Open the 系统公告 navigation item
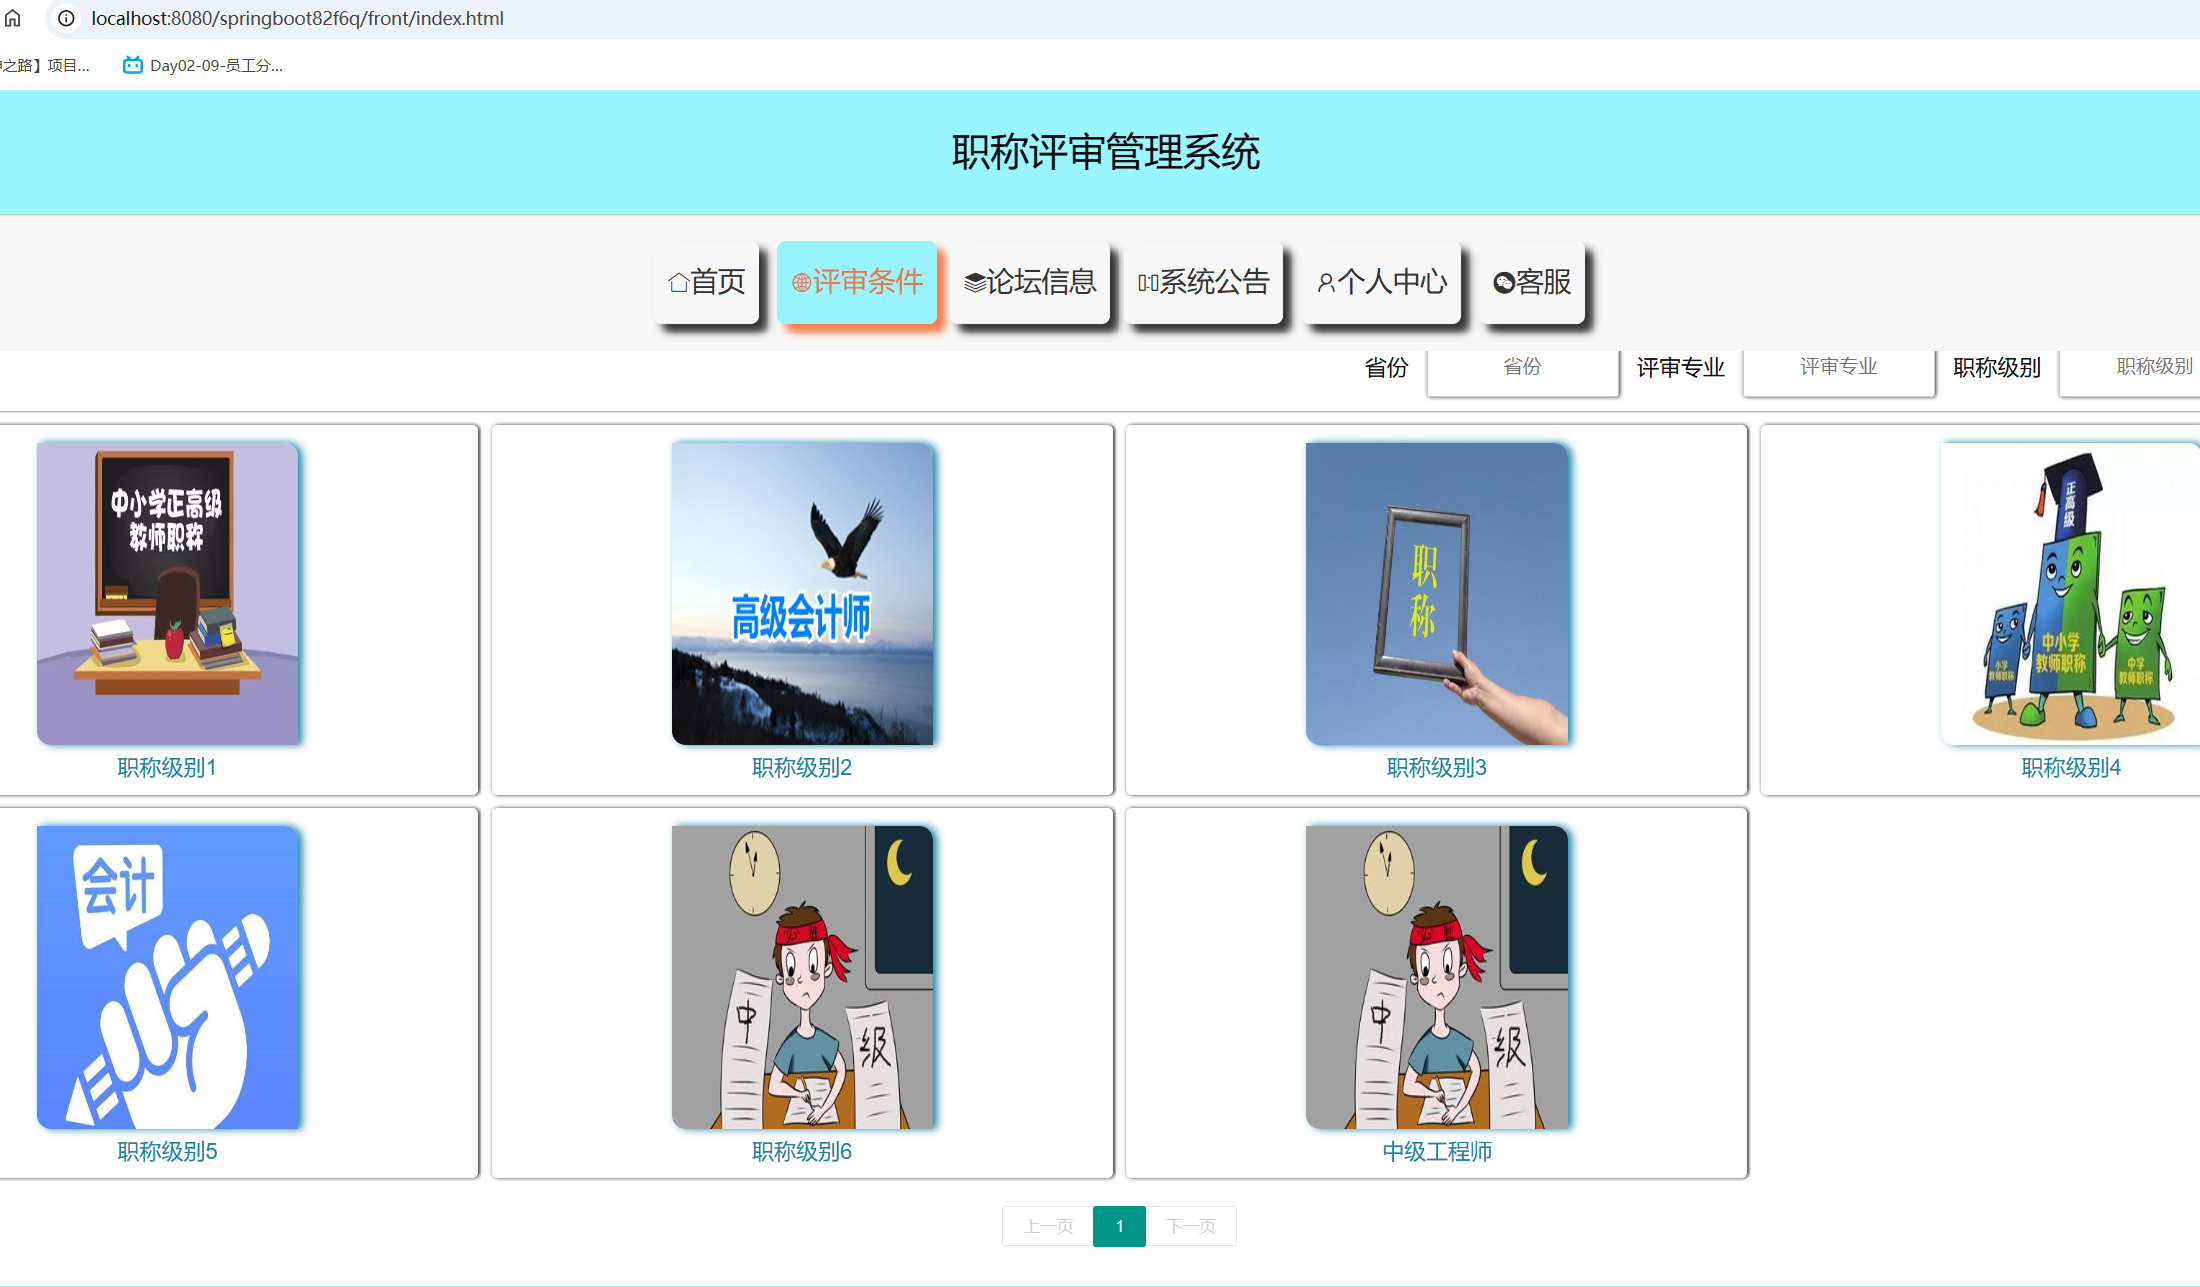Viewport: 2200px width, 1287px height. coord(1205,283)
